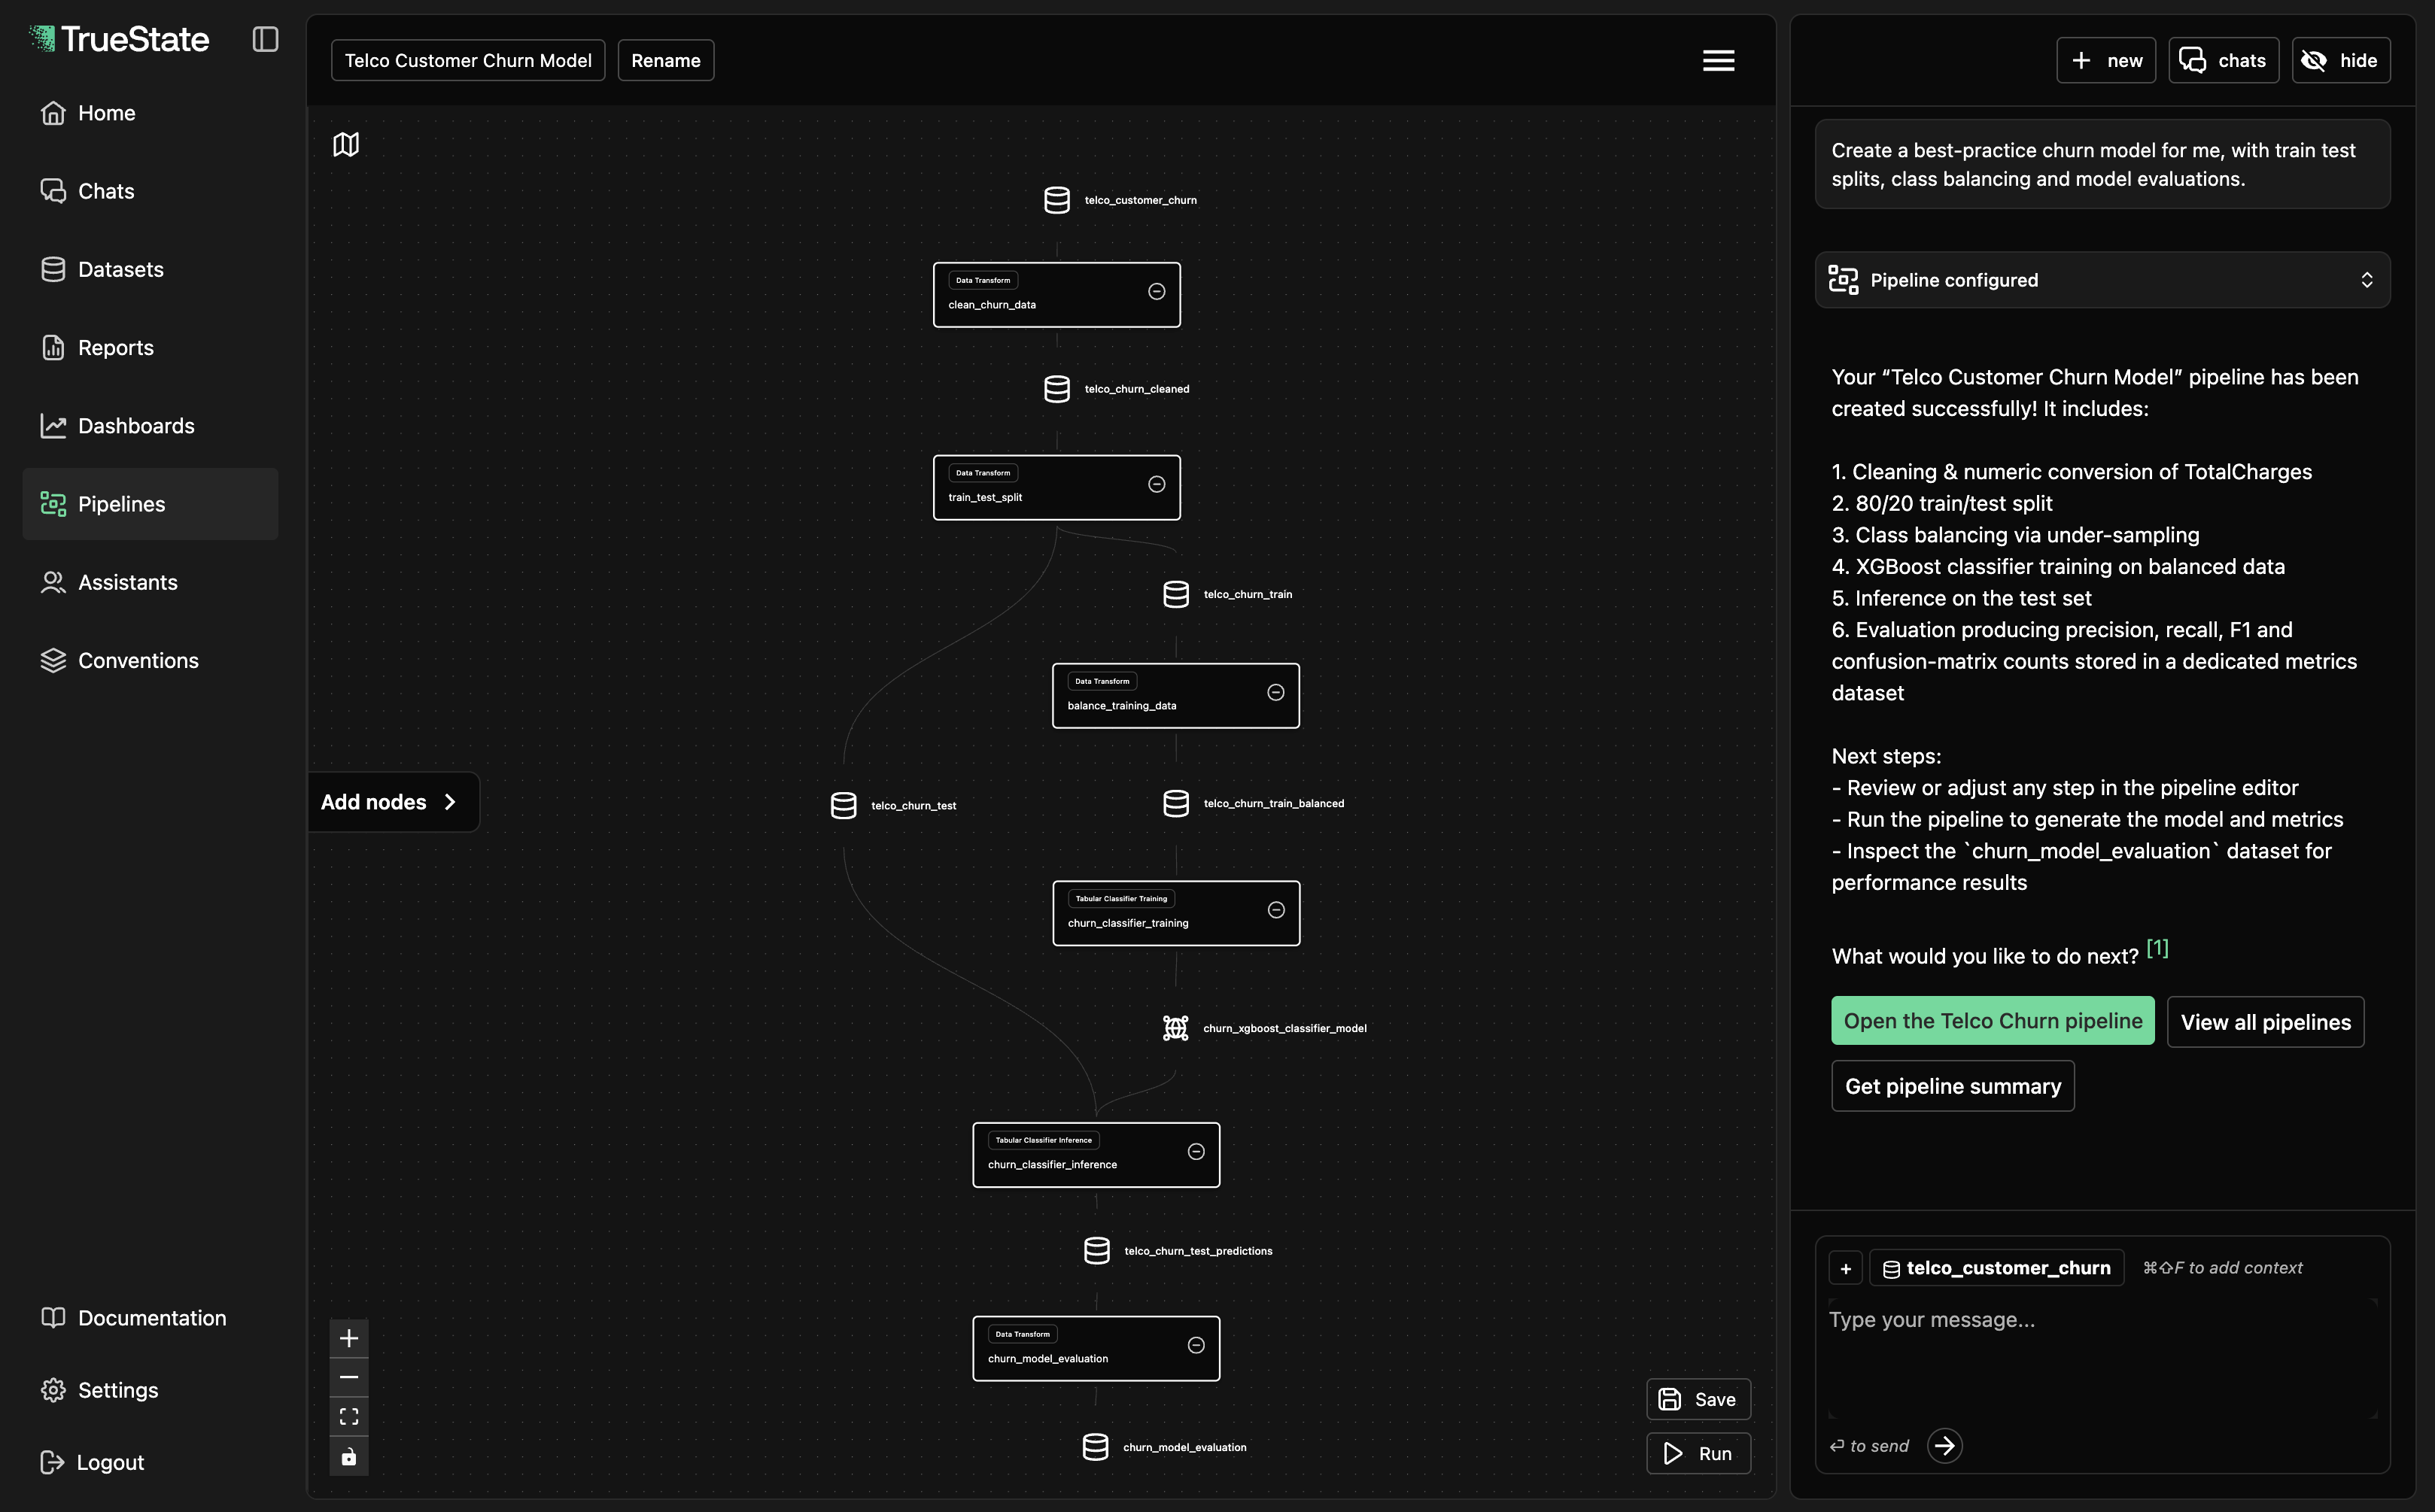Collapse the clean_churn_data node
This screenshot has width=2435, height=1512.
(1156, 292)
